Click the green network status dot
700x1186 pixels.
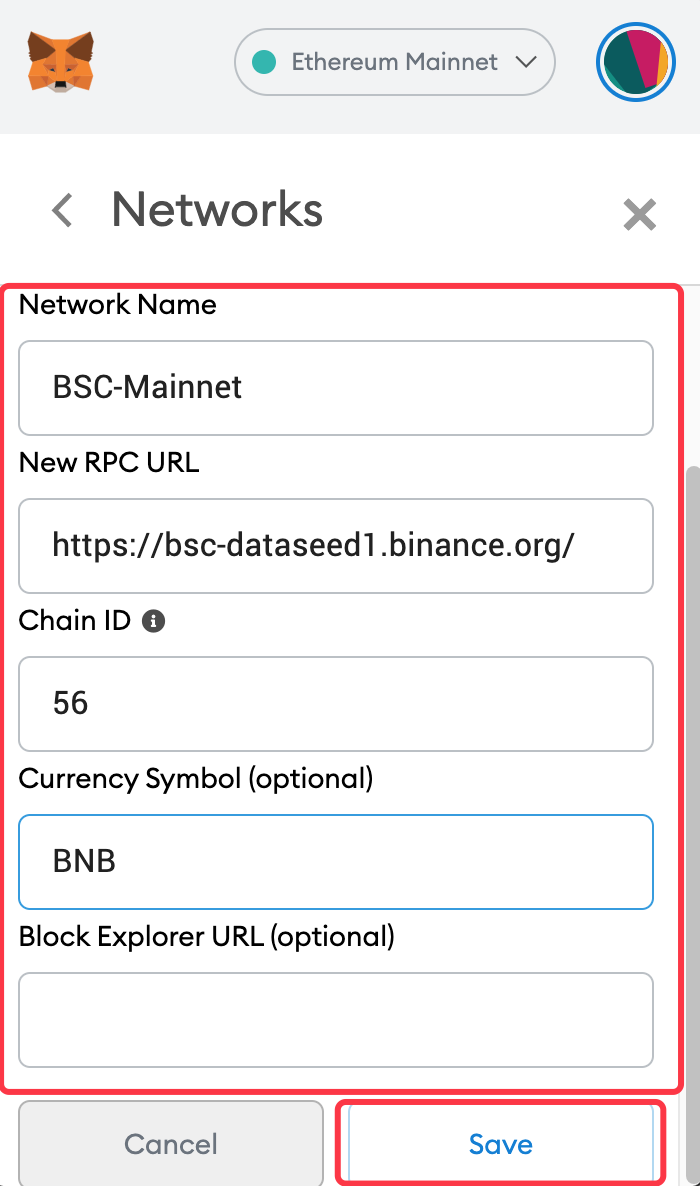(263, 62)
